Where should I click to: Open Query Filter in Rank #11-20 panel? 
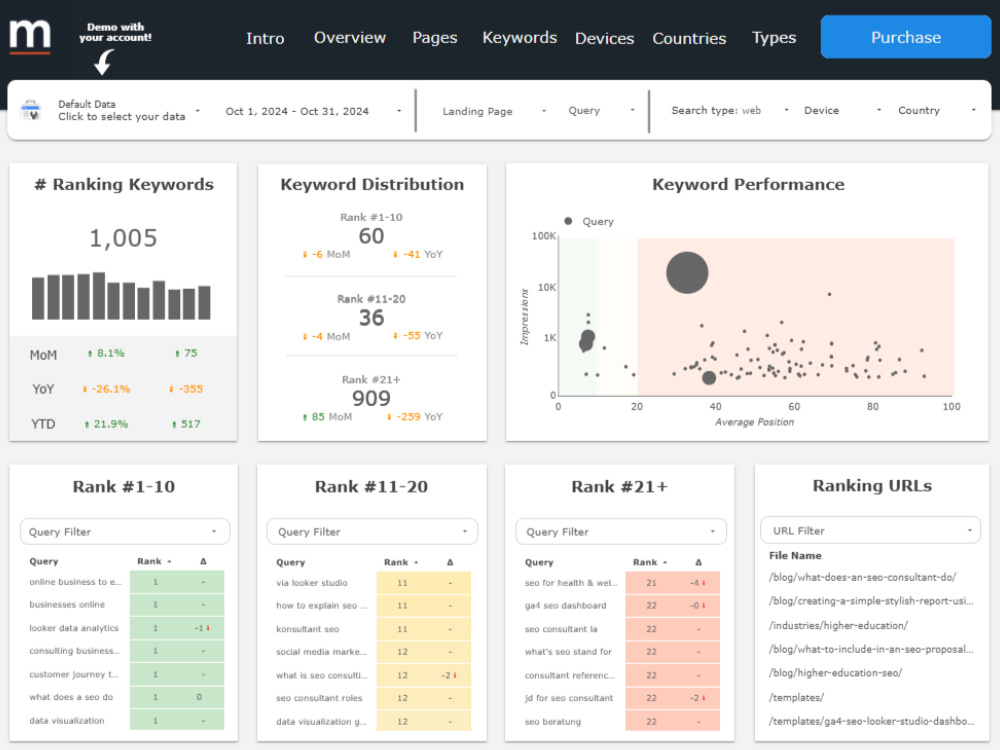point(372,532)
